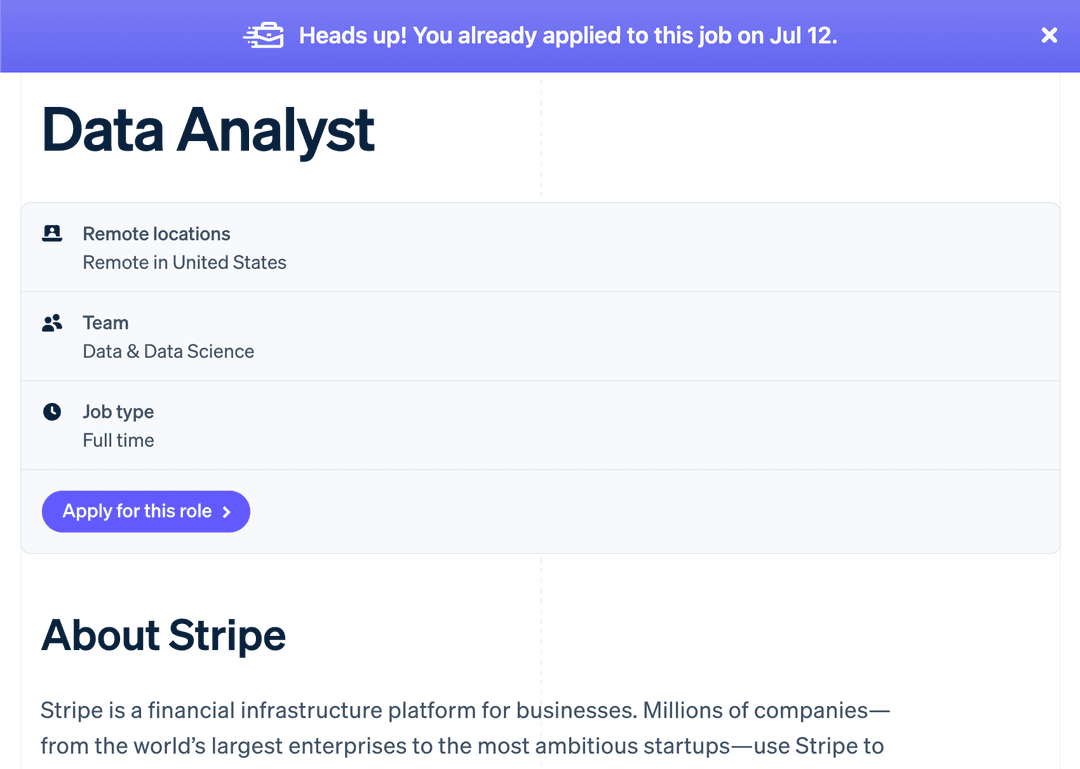This screenshot has height=769, width=1080.
Task: Click the About Stripe heading
Action: 163,635
